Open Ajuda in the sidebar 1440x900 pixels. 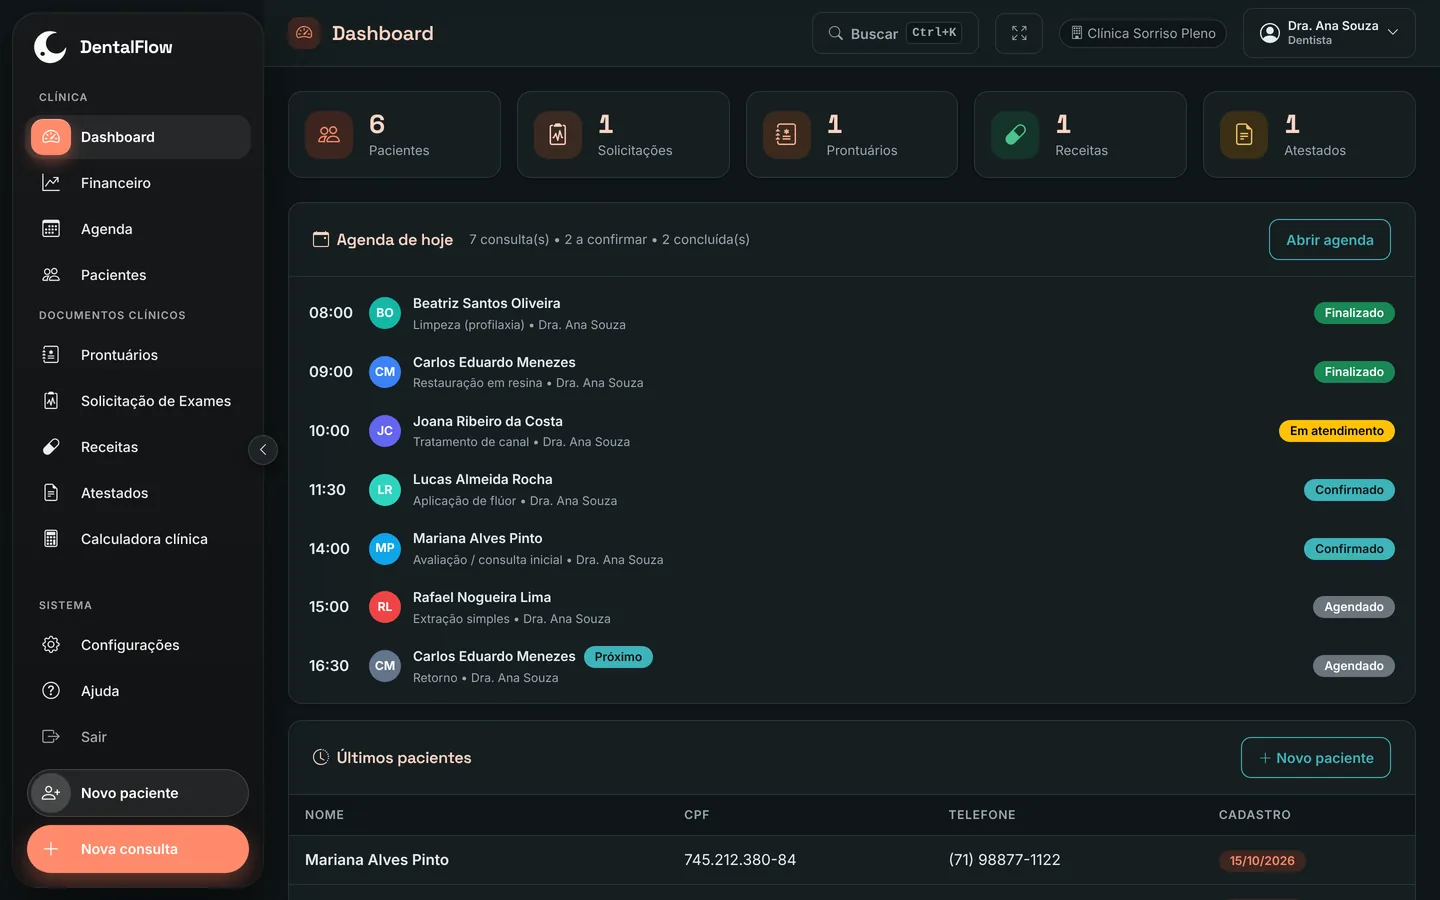click(x=138, y=691)
